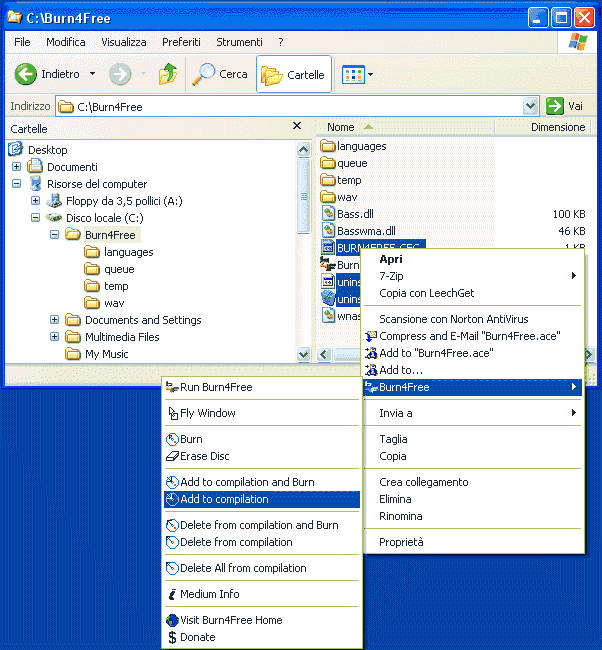Screen dimensions: 602x650
Task: Open the Modifica menu
Action: point(66,42)
